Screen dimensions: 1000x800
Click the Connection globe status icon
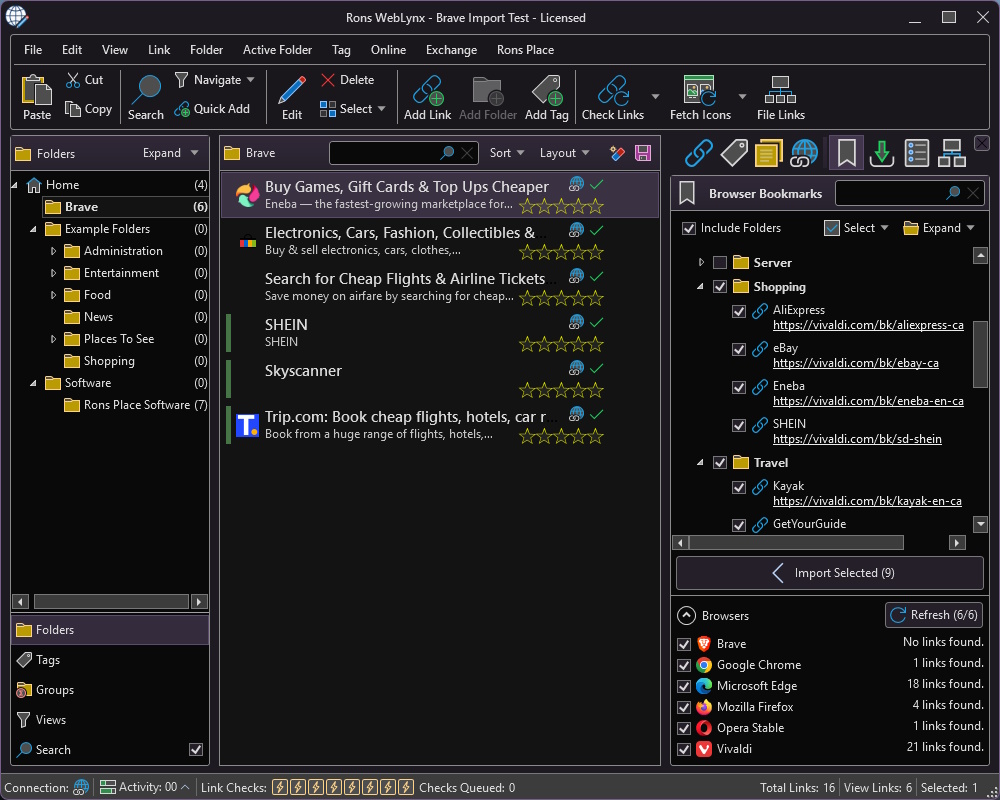click(x=81, y=787)
